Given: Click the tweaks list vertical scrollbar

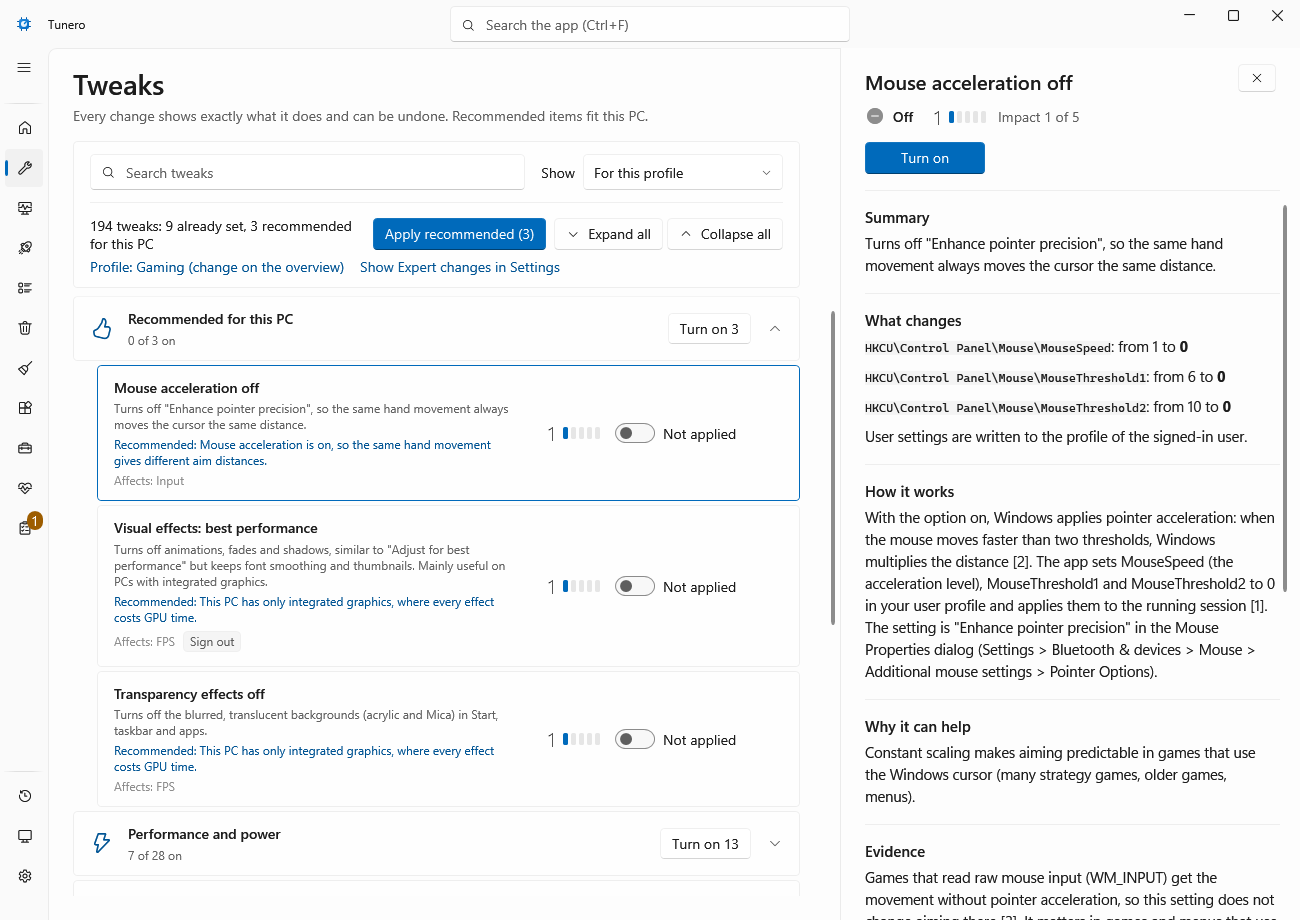Looking at the screenshot, I should (x=832, y=468).
